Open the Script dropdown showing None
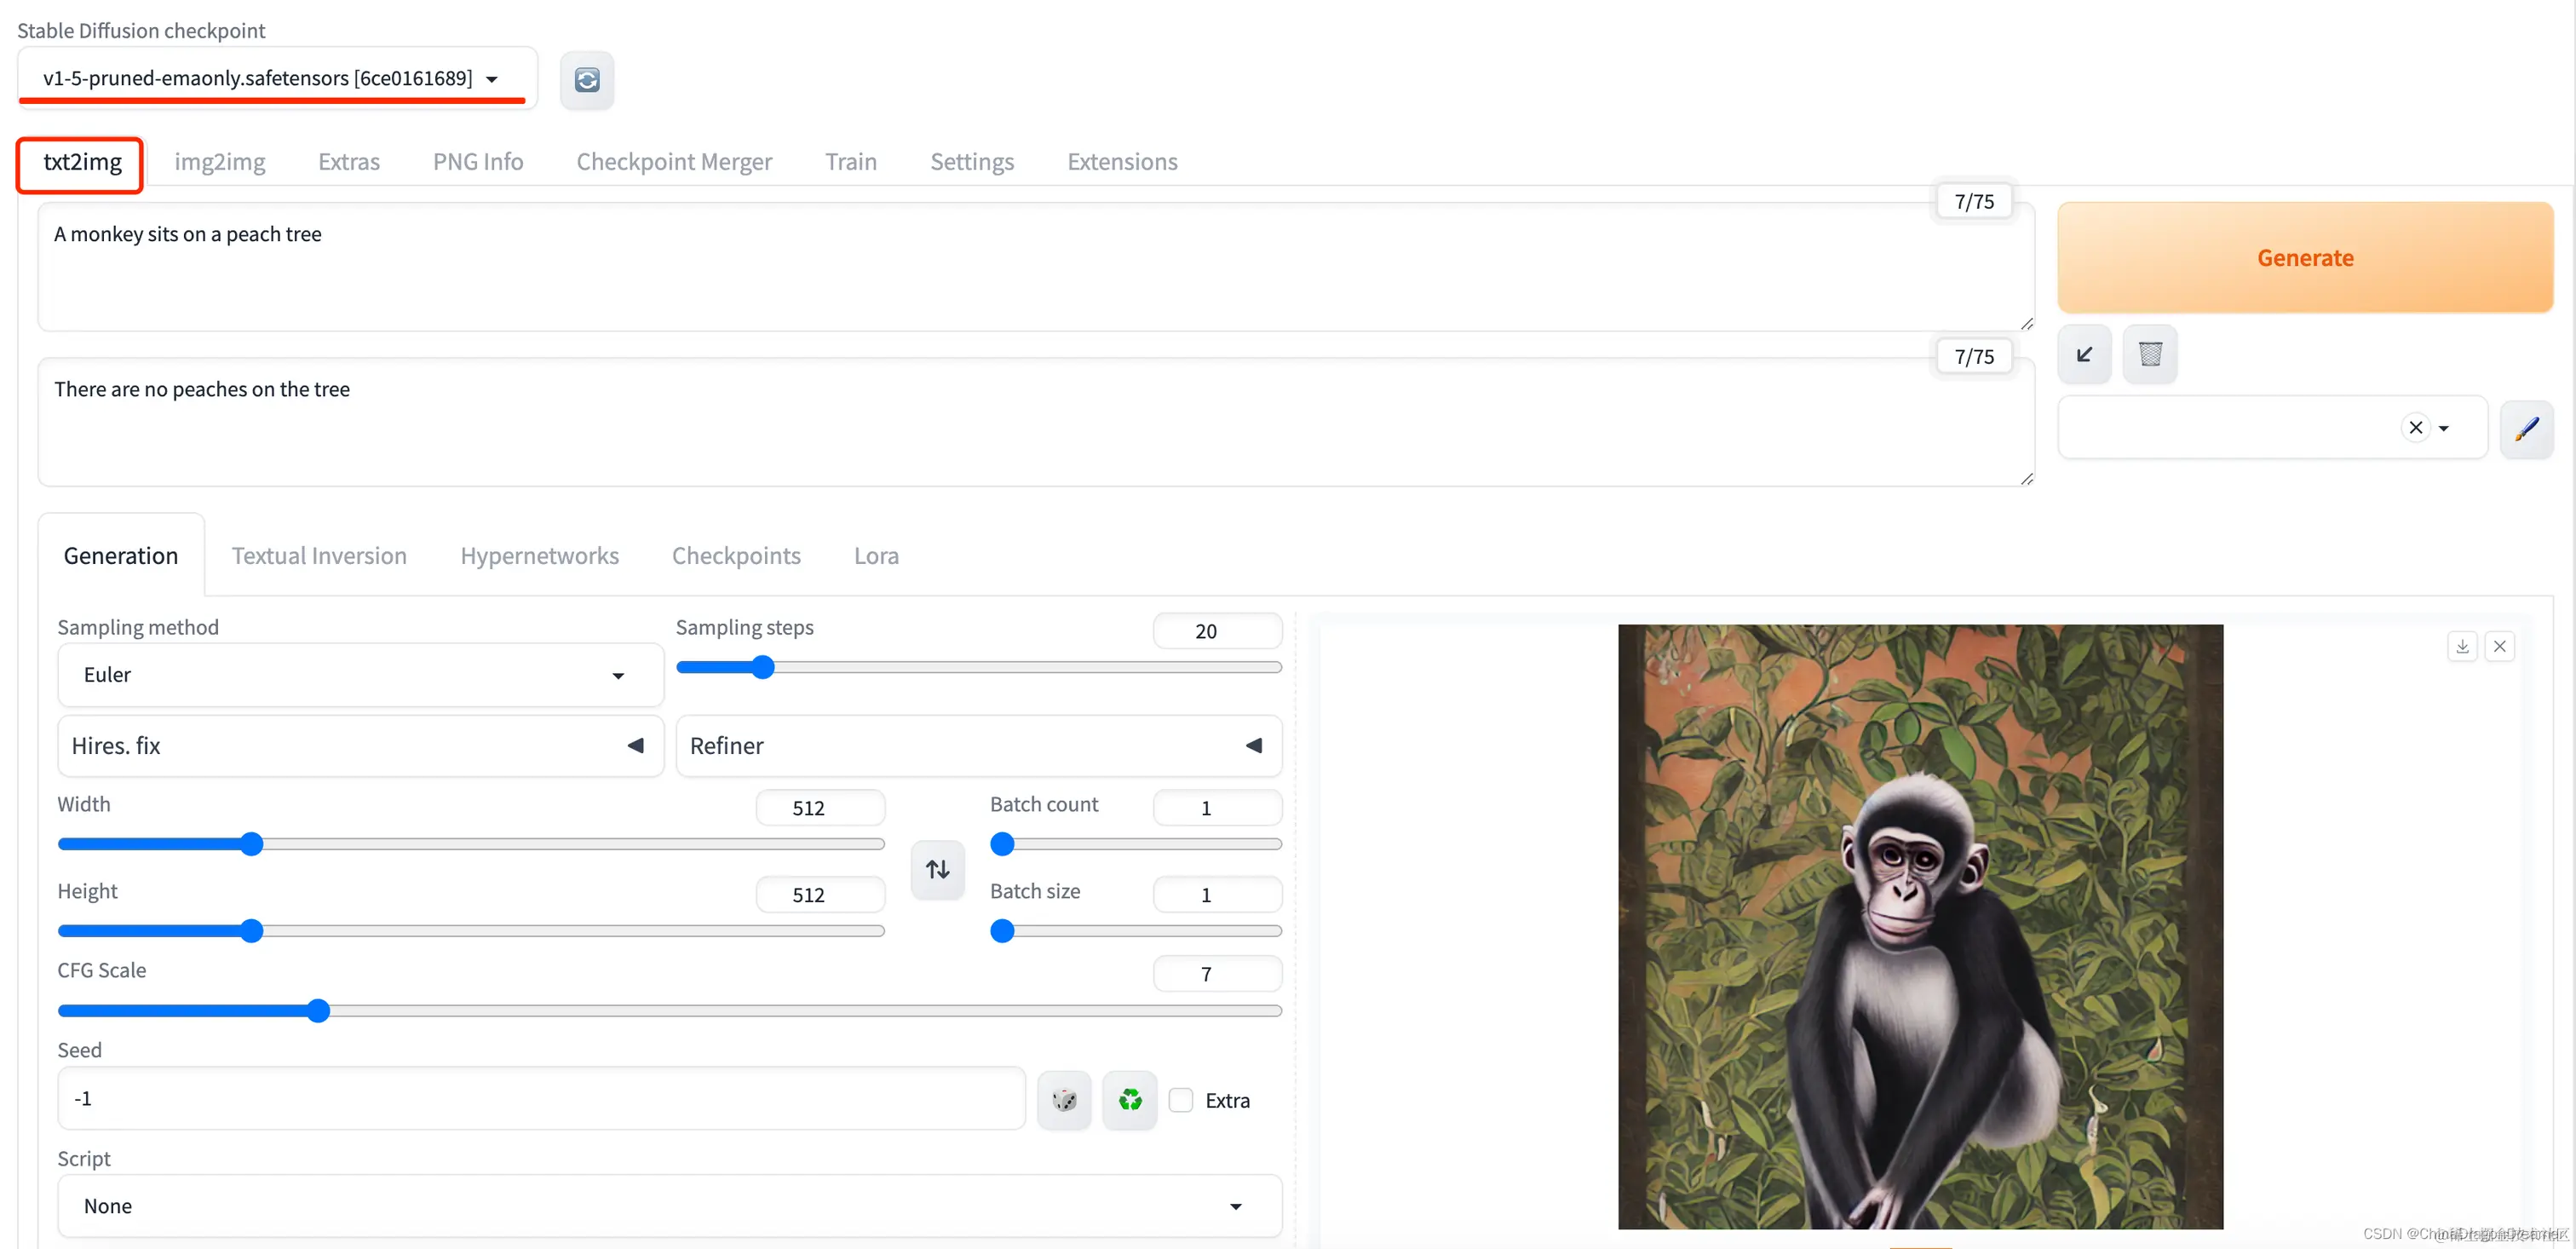2576x1249 pixels. [668, 1206]
